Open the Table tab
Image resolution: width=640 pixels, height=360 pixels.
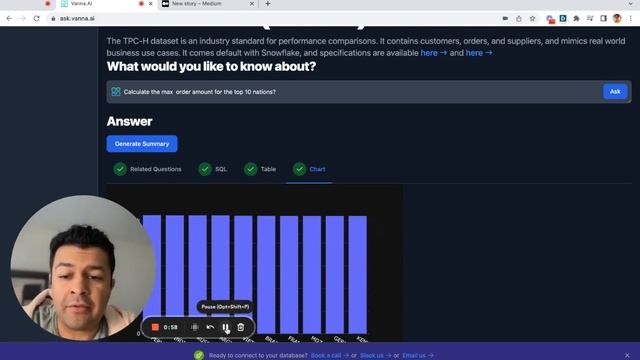[x=260, y=169]
